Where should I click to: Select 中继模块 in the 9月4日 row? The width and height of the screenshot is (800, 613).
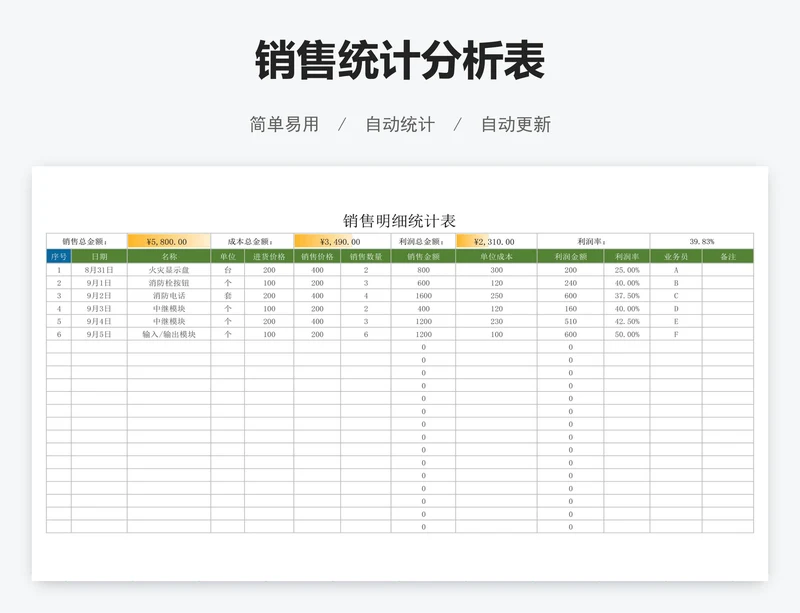click(169, 322)
